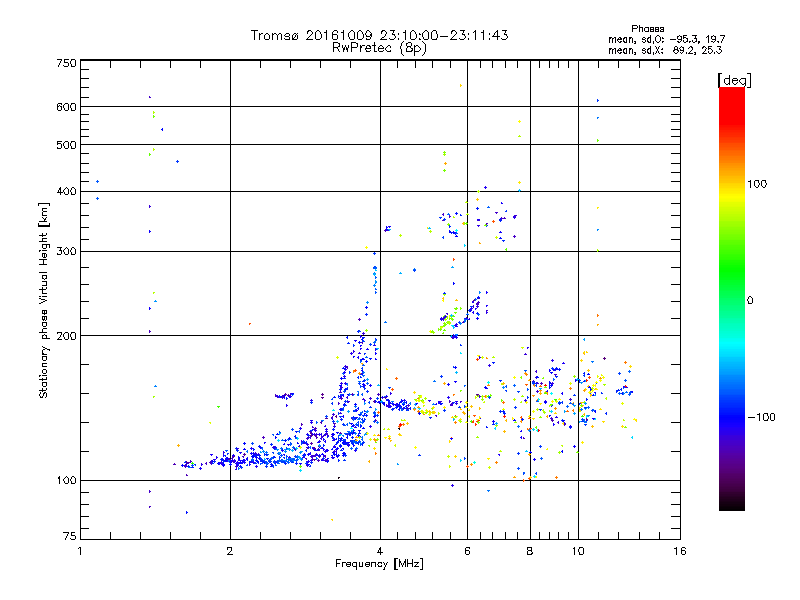Click the plot title "Tromsø 20161009 23:10:00-23:11:43"

coord(379,35)
